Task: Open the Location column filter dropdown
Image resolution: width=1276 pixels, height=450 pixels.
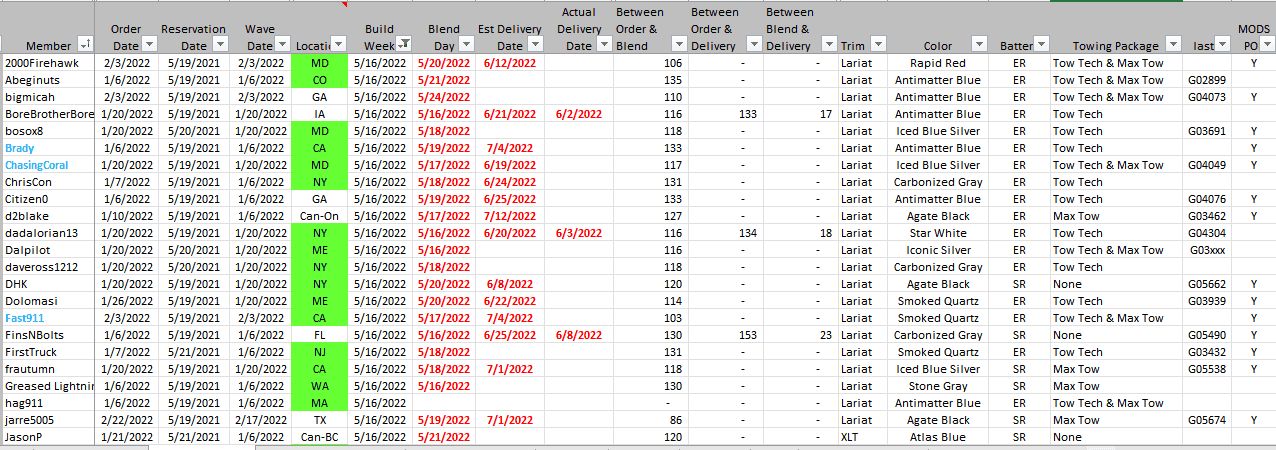Action: [x=338, y=44]
